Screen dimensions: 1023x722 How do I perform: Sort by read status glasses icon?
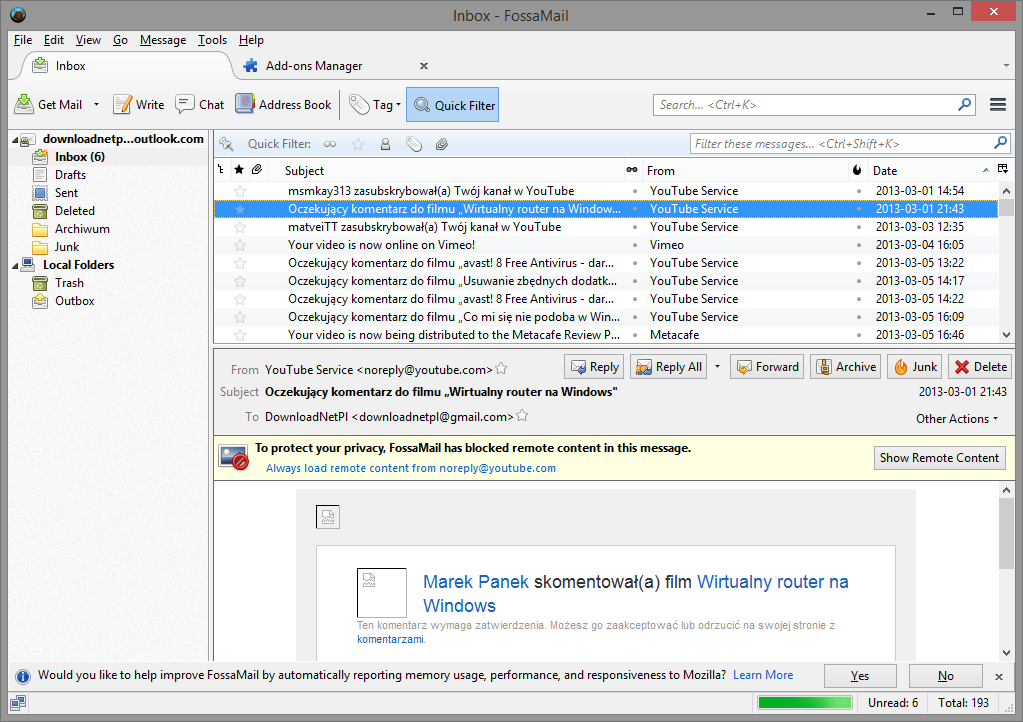[x=632, y=170]
